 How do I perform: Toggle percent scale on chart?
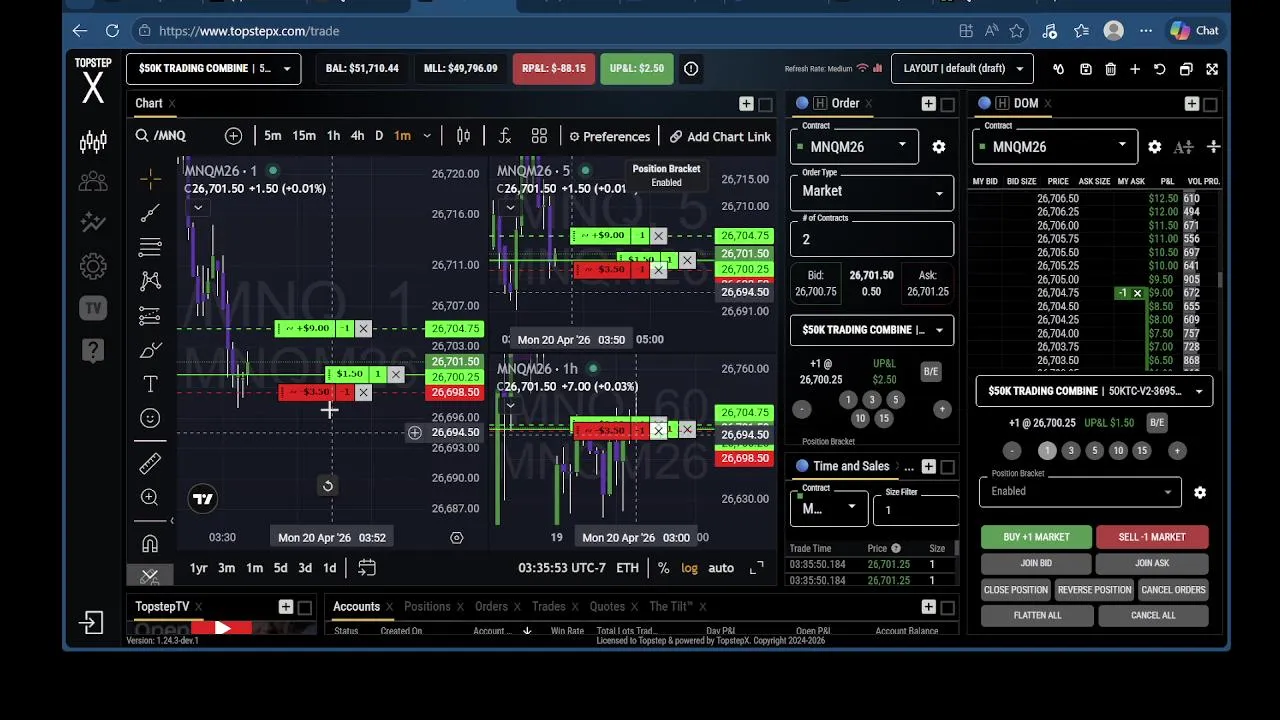(663, 568)
